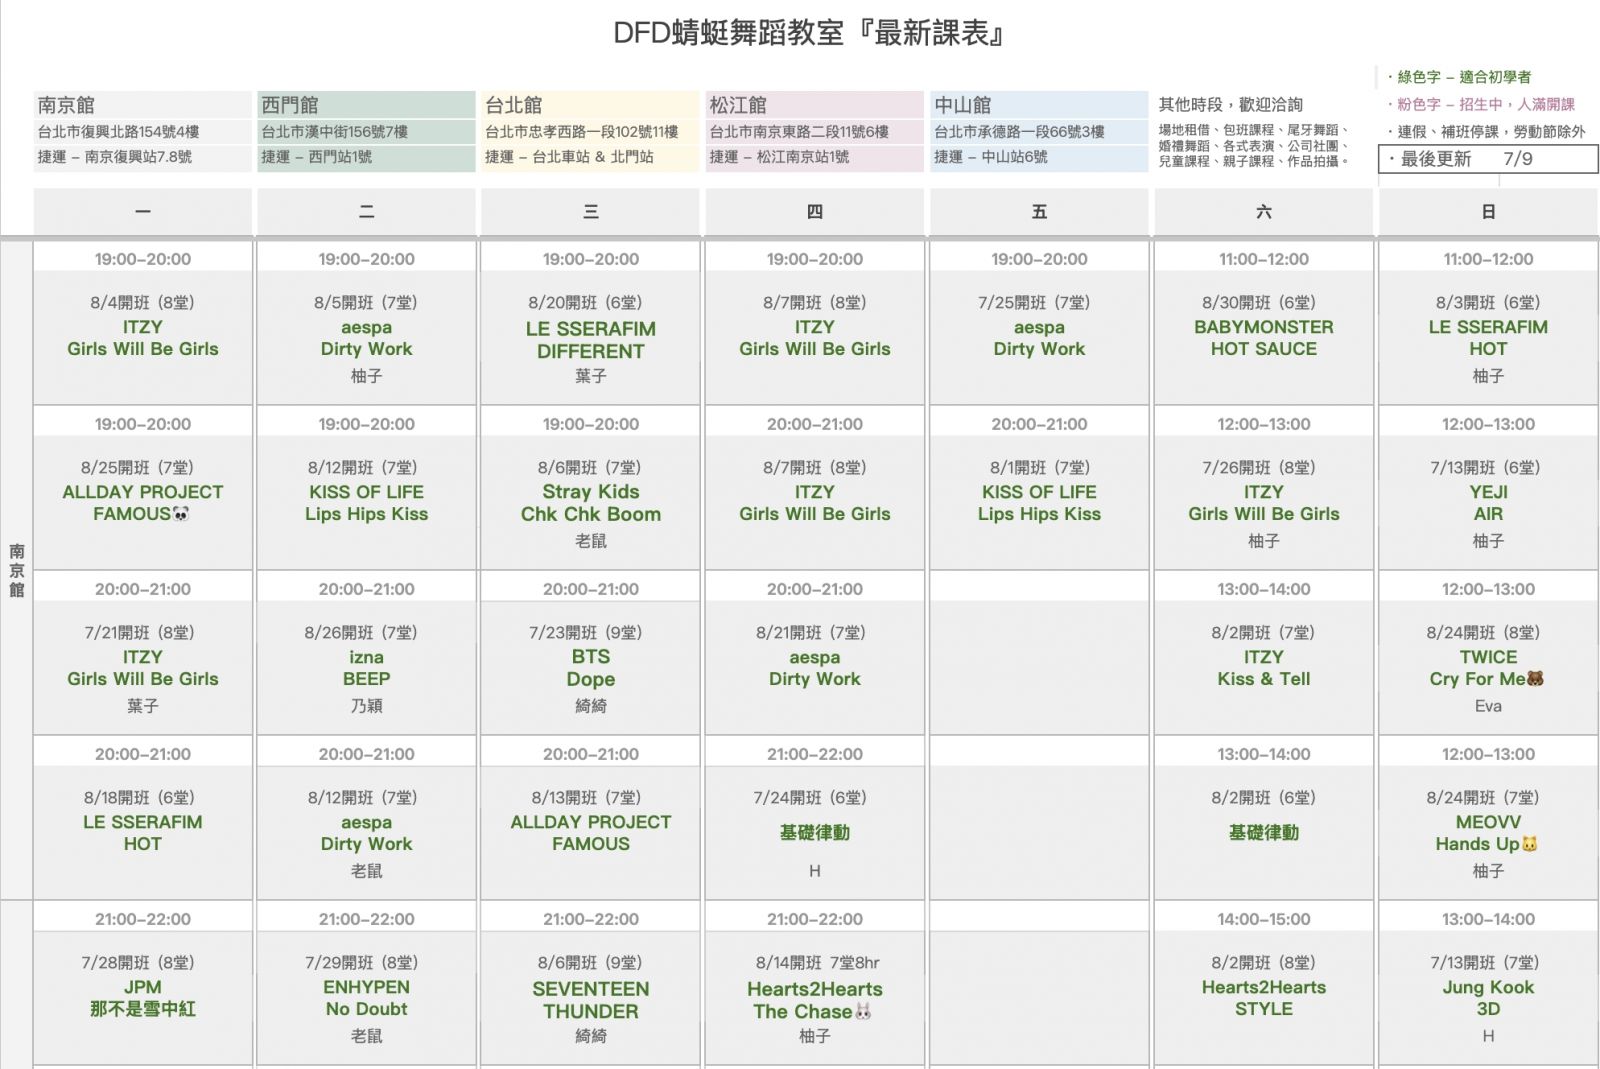Click teacher name 乃穎
The image size is (1600, 1069).
[367, 706]
